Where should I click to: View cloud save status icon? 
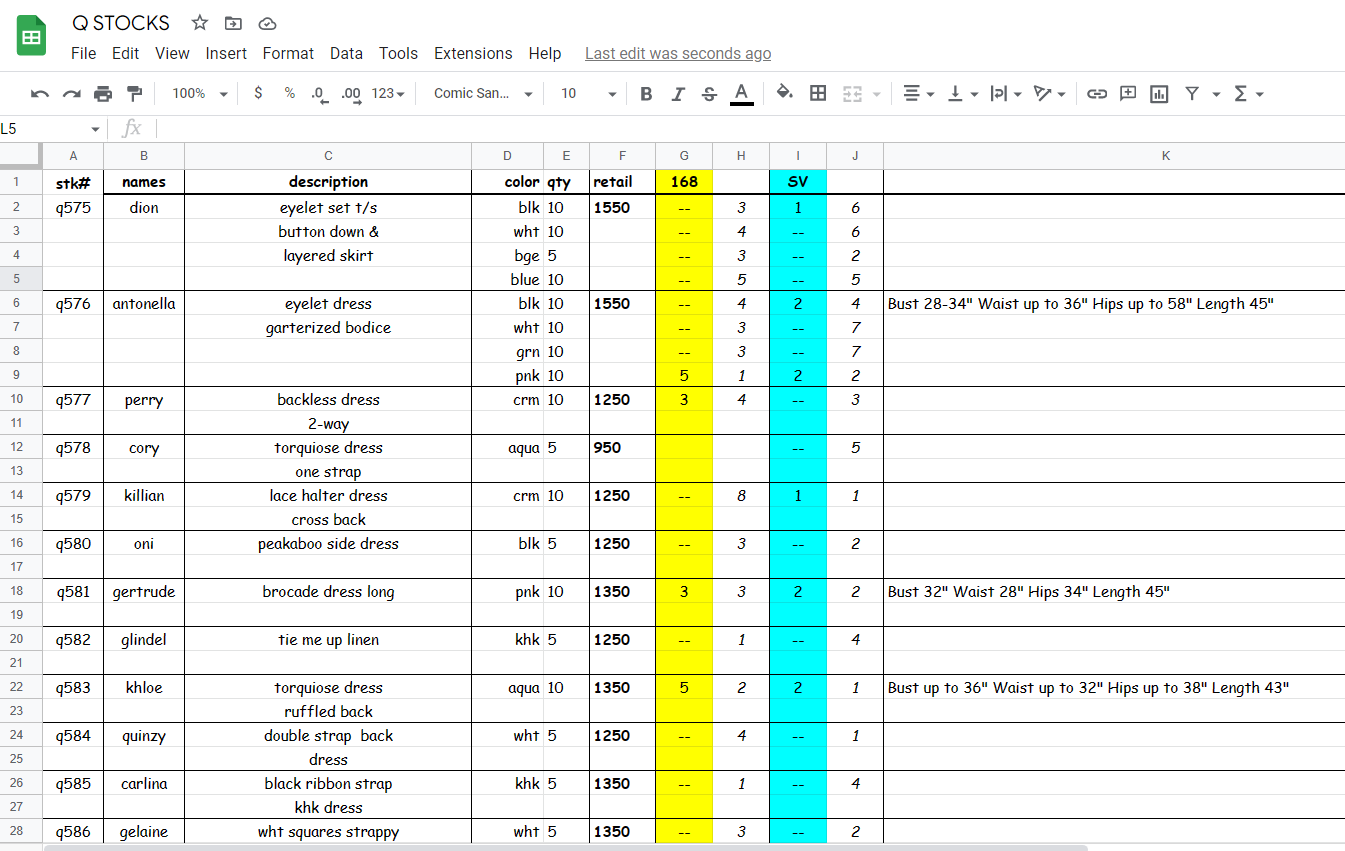coord(267,23)
